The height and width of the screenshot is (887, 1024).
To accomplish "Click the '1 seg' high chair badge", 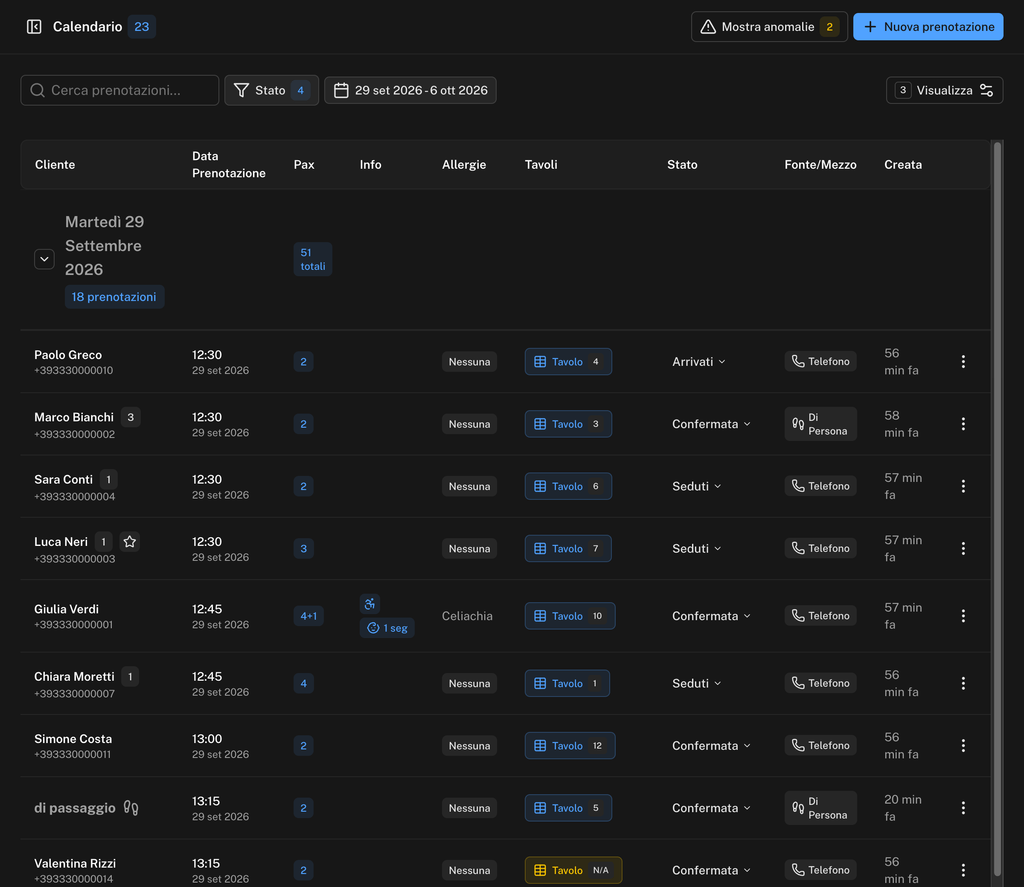I will point(387,628).
